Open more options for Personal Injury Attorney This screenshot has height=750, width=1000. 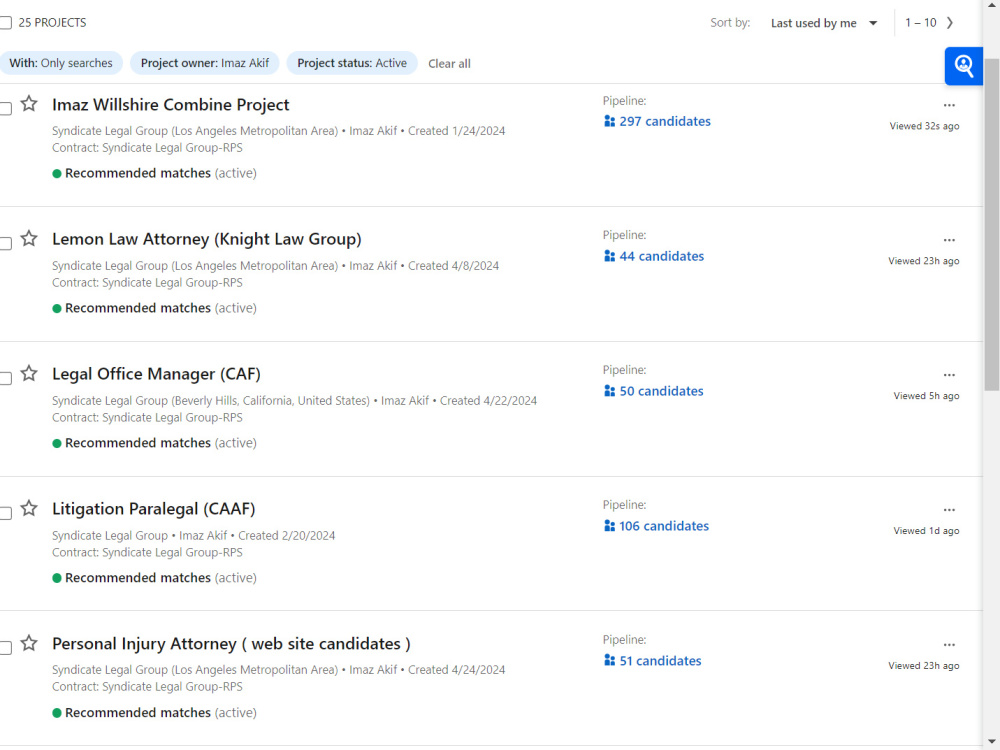(x=949, y=645)
